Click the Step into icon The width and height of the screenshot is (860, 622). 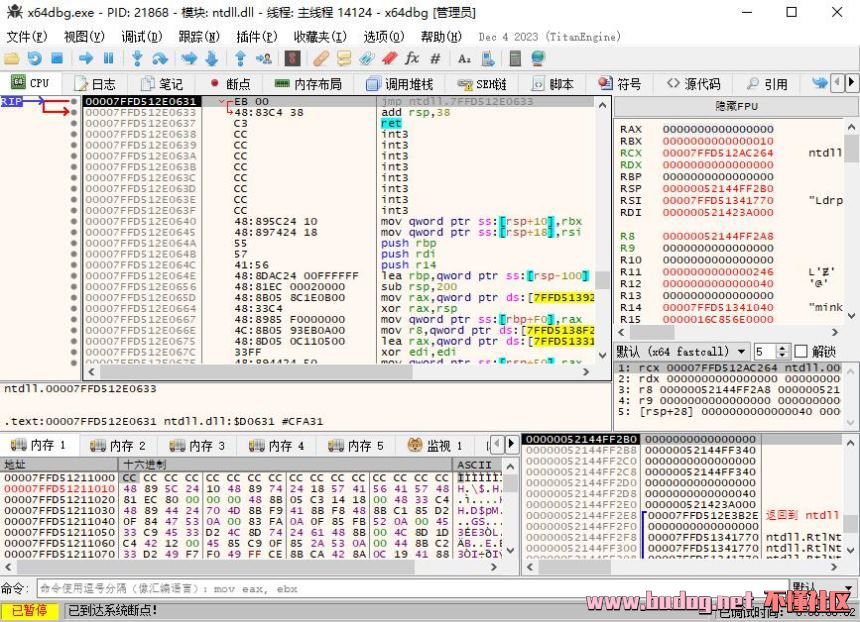pyautogui.click(x=137, y=59)
